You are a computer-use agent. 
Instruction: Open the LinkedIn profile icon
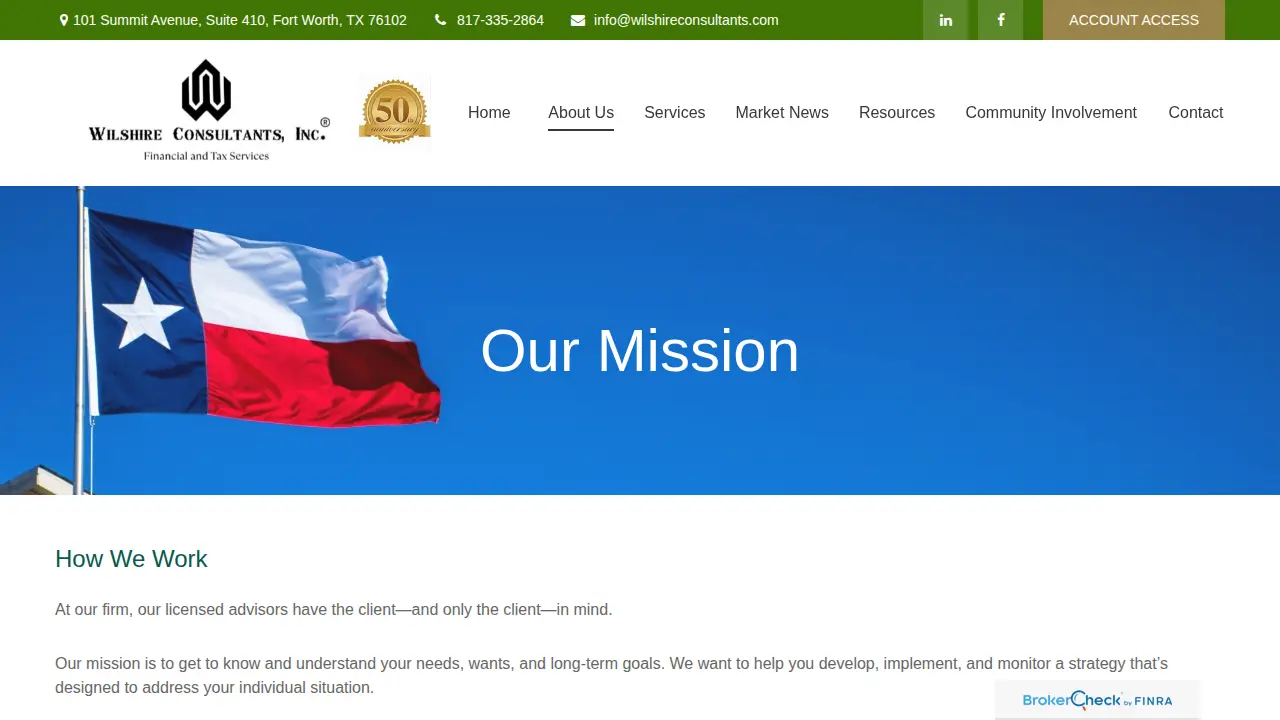pyautogui.click(x=945, y=20)
